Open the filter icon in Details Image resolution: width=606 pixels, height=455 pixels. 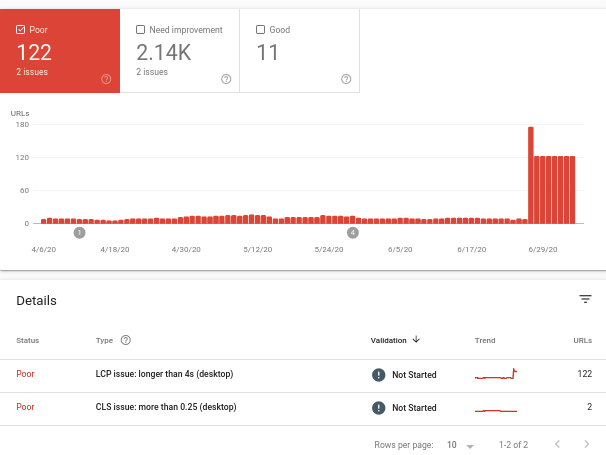(585, 299)
